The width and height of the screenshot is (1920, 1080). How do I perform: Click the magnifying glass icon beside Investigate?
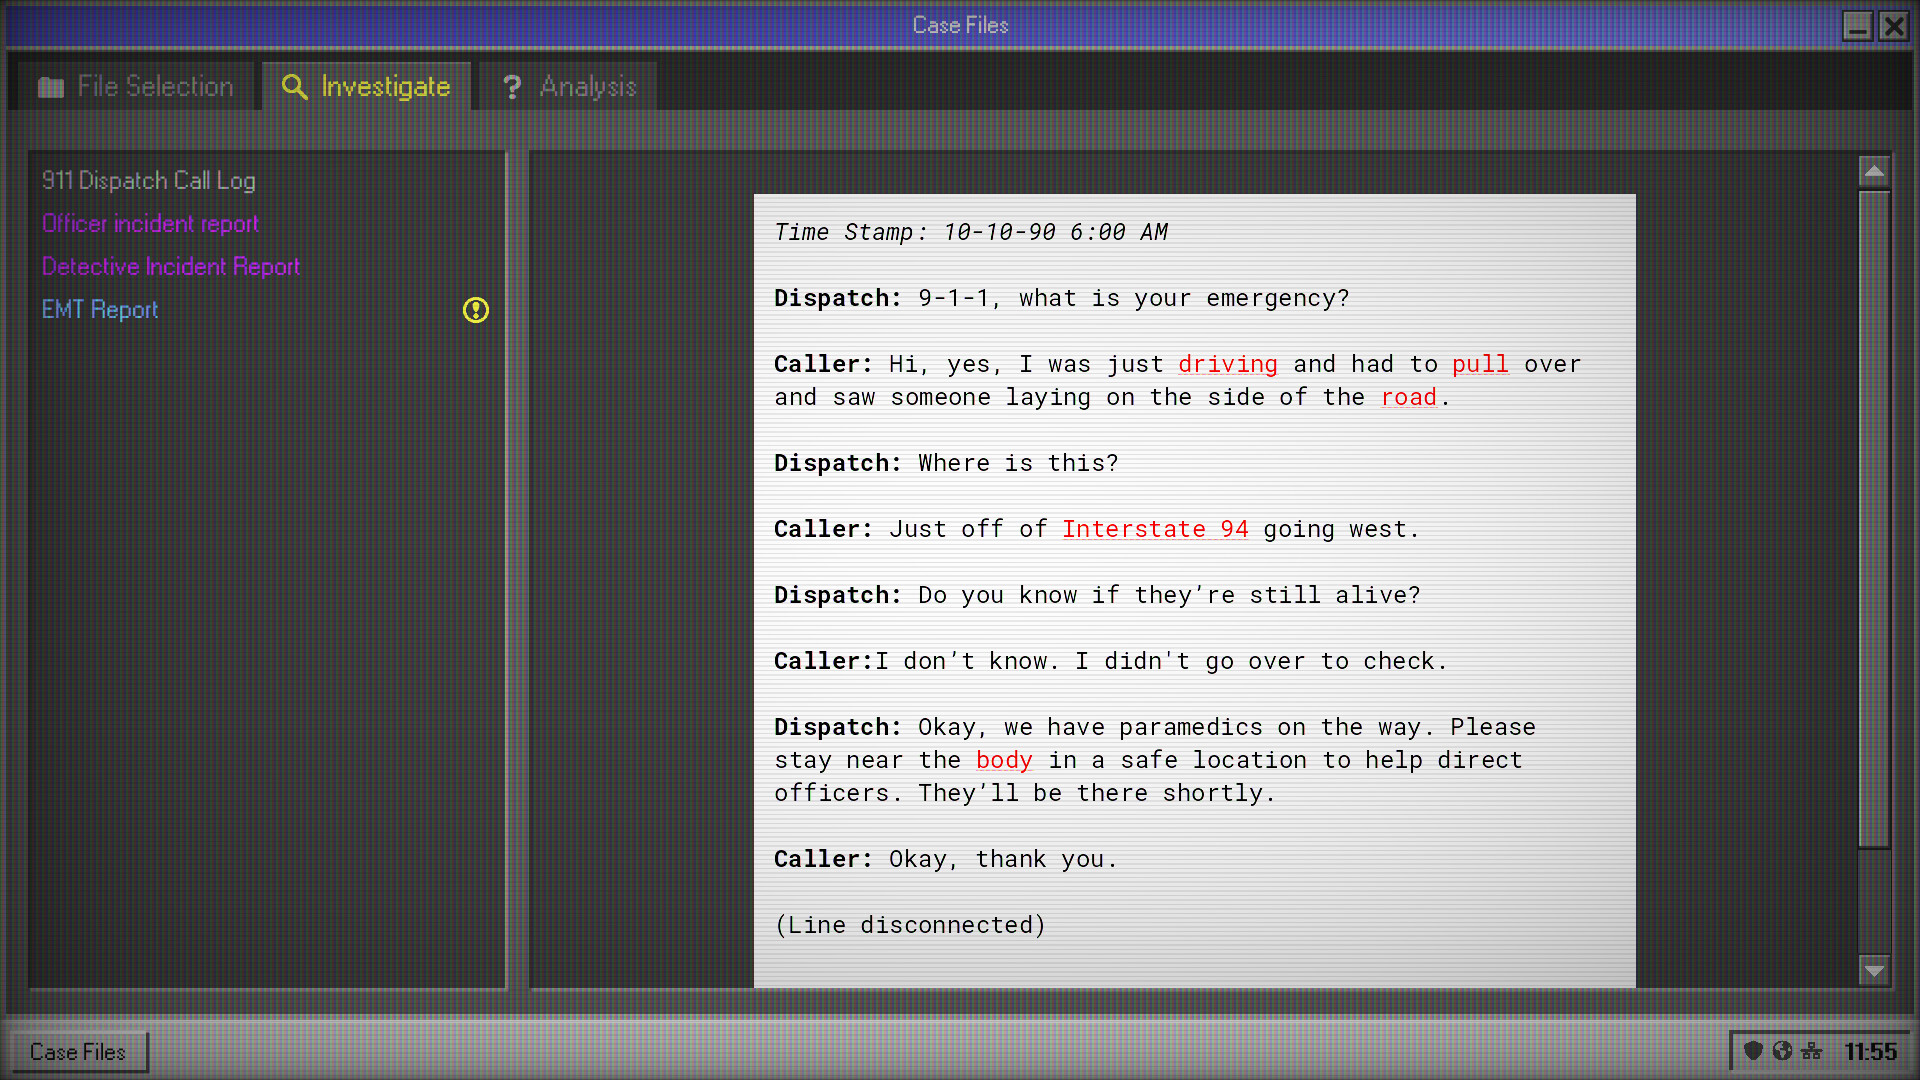tap(294, 88)
